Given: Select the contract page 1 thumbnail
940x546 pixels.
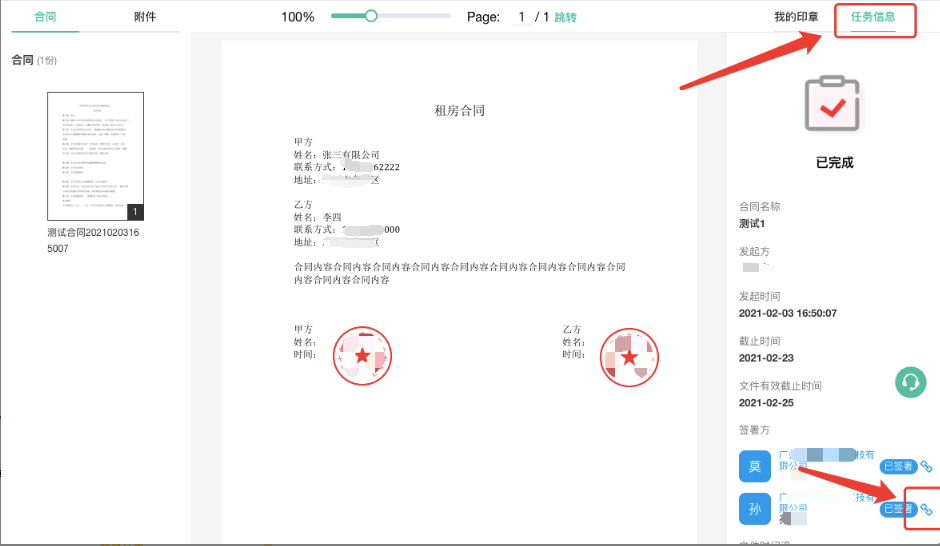Looking at the screenshot, I should (96, 156).
